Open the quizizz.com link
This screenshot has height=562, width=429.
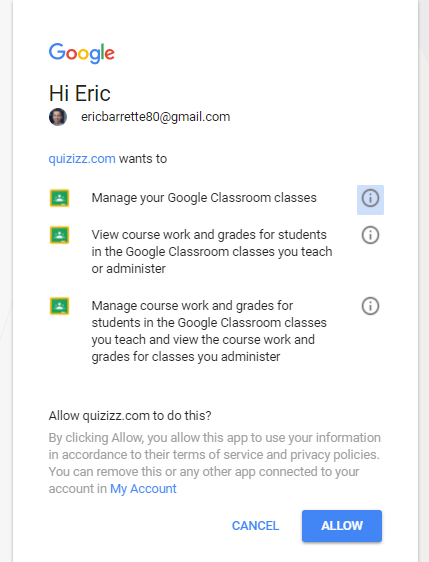pyautogui.click(x=82, y=159)
